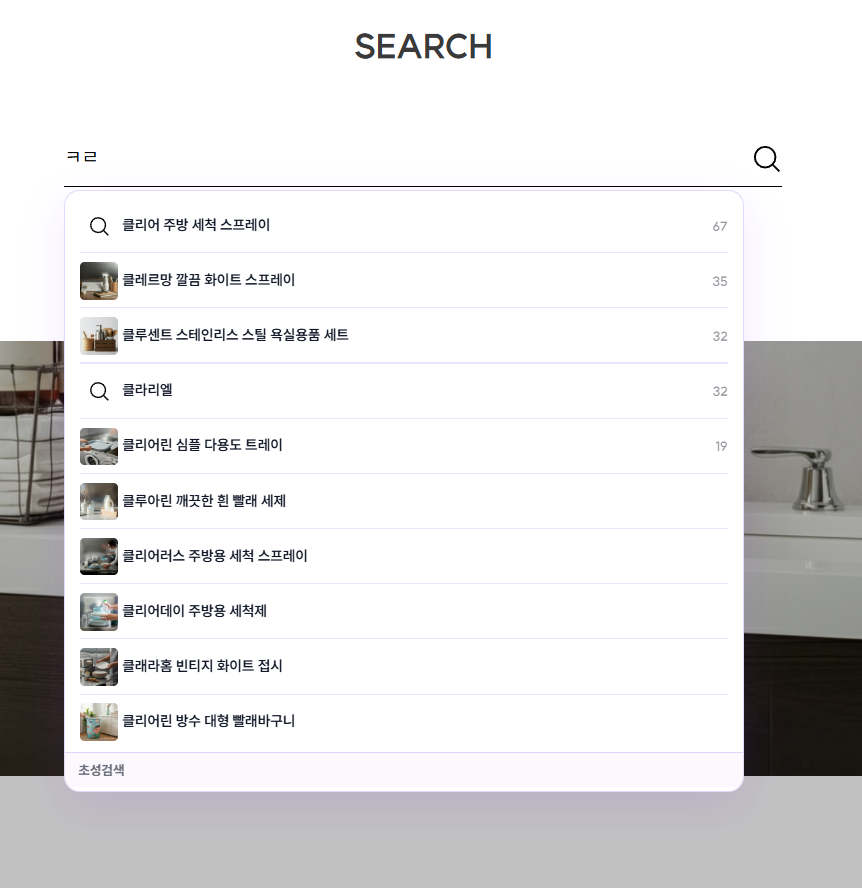
Task: Click into the search input field
Action: pos(400,158)
